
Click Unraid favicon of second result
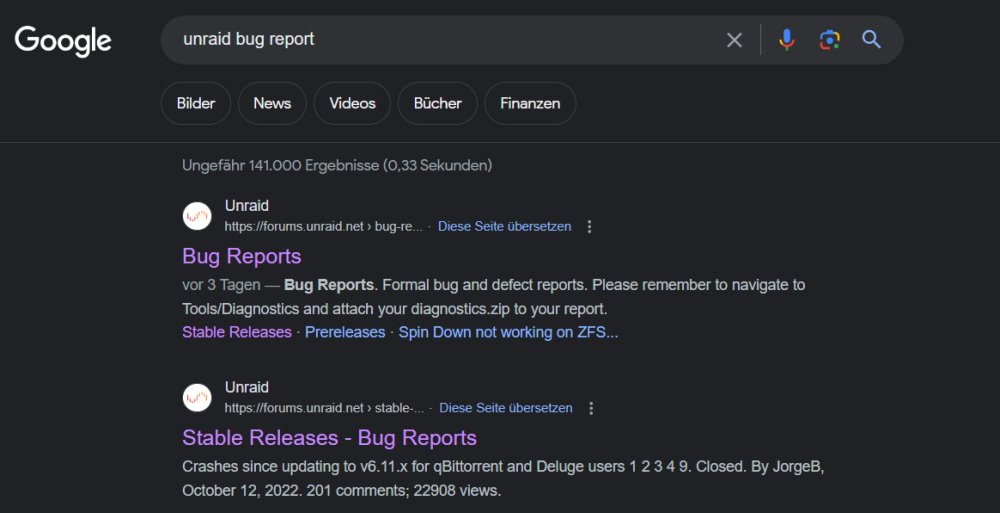tap(197, 398)
